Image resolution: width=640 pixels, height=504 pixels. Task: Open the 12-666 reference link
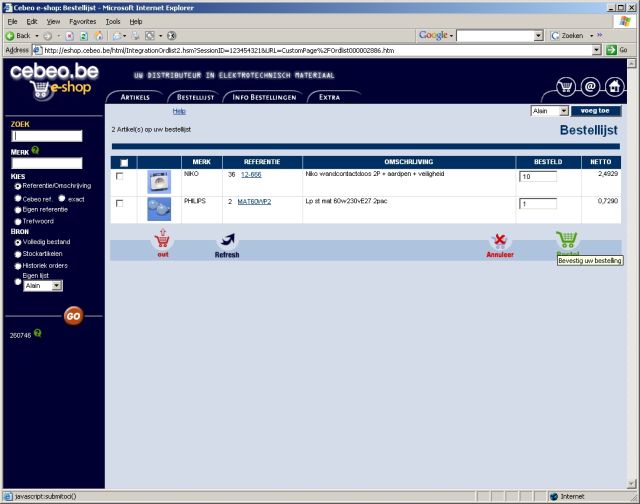point(251,173)
